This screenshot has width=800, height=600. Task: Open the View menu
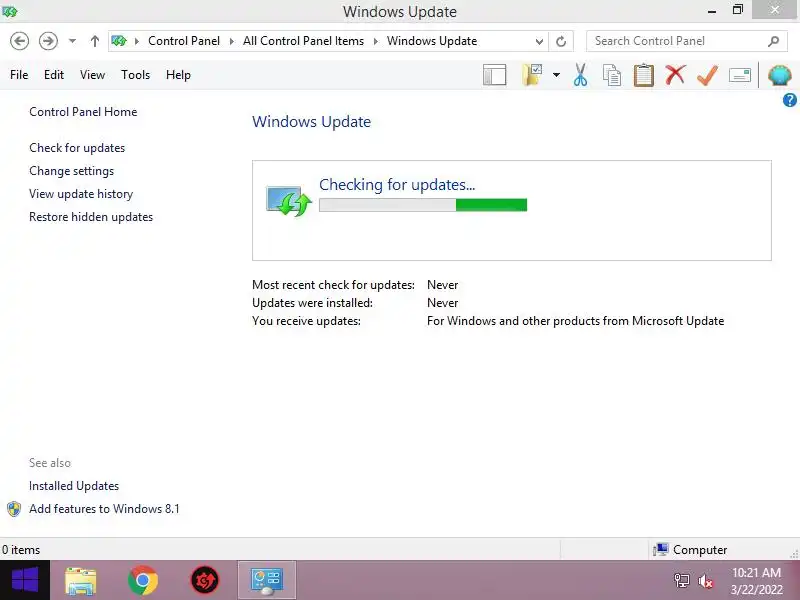click(x=92, y=74)
